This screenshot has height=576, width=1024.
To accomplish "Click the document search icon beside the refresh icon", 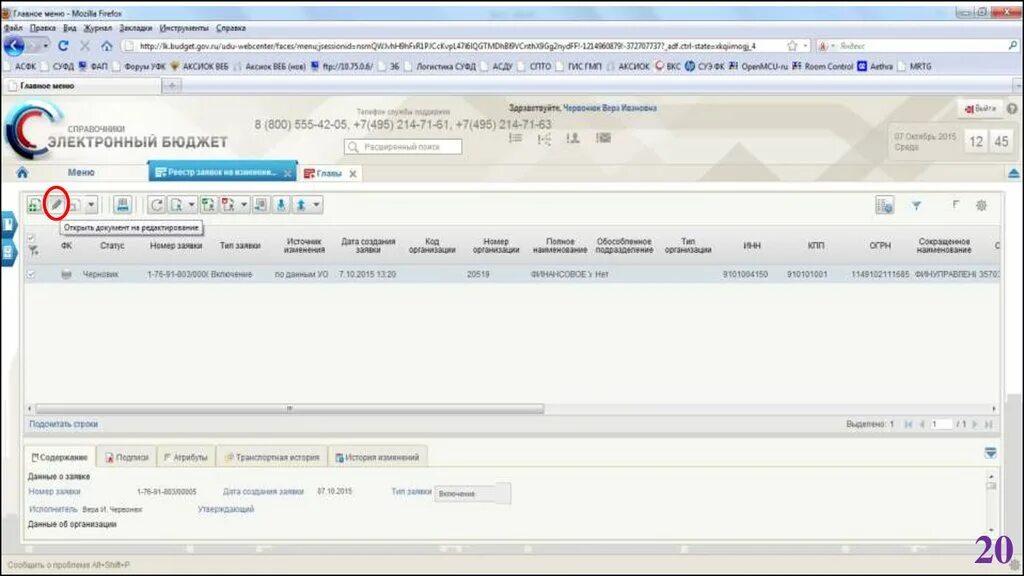I will point(176,205).
